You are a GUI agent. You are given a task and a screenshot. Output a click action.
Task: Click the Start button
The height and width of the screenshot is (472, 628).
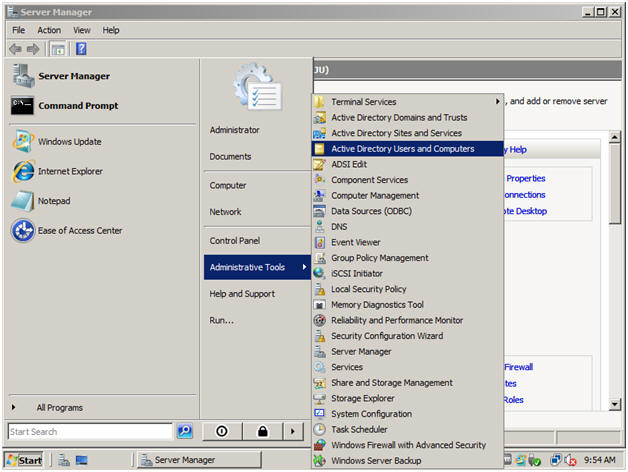coord(24,460)
